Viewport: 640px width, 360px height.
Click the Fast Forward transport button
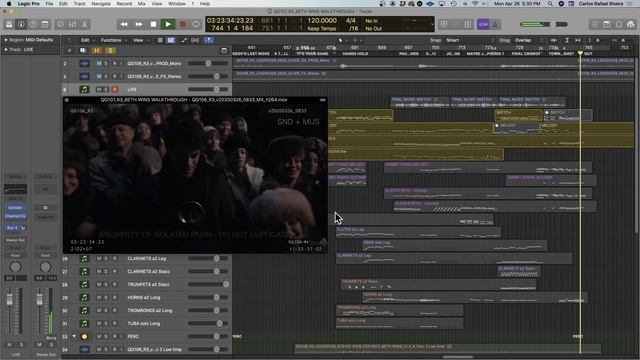139,24
